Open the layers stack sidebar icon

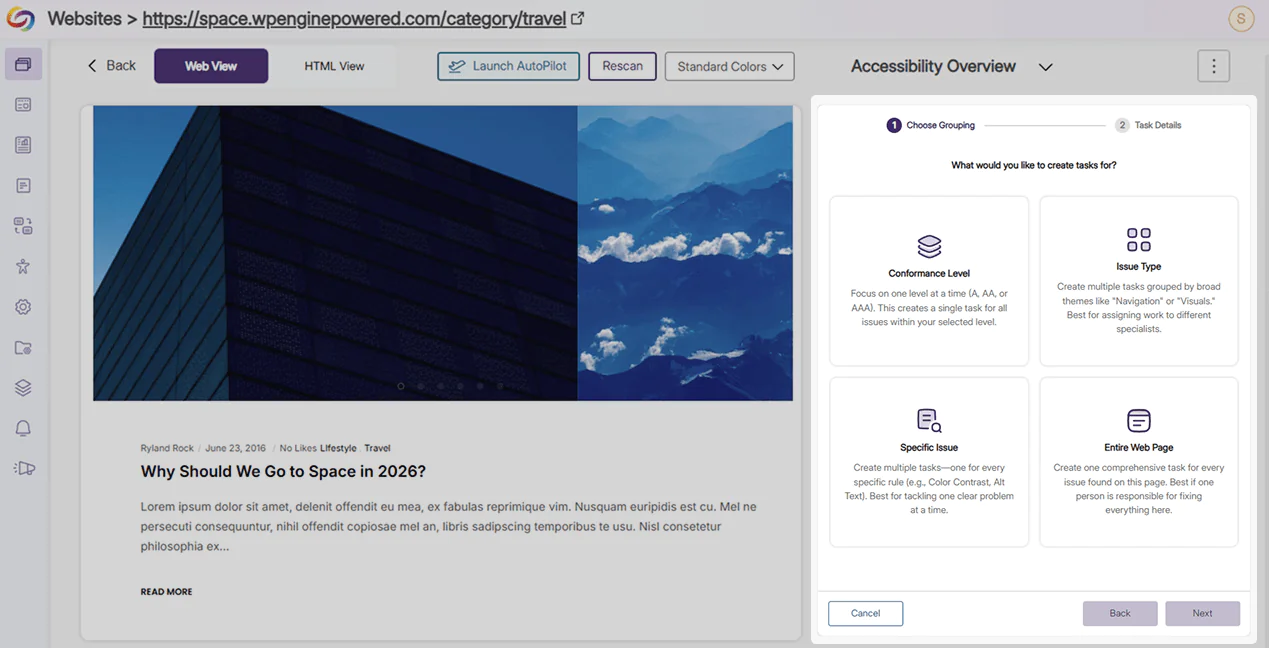[x=22, y=387]
